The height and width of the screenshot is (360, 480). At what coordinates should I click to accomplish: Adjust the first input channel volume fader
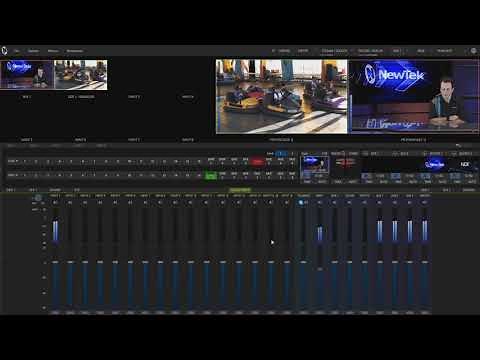[x=55, y=262]
